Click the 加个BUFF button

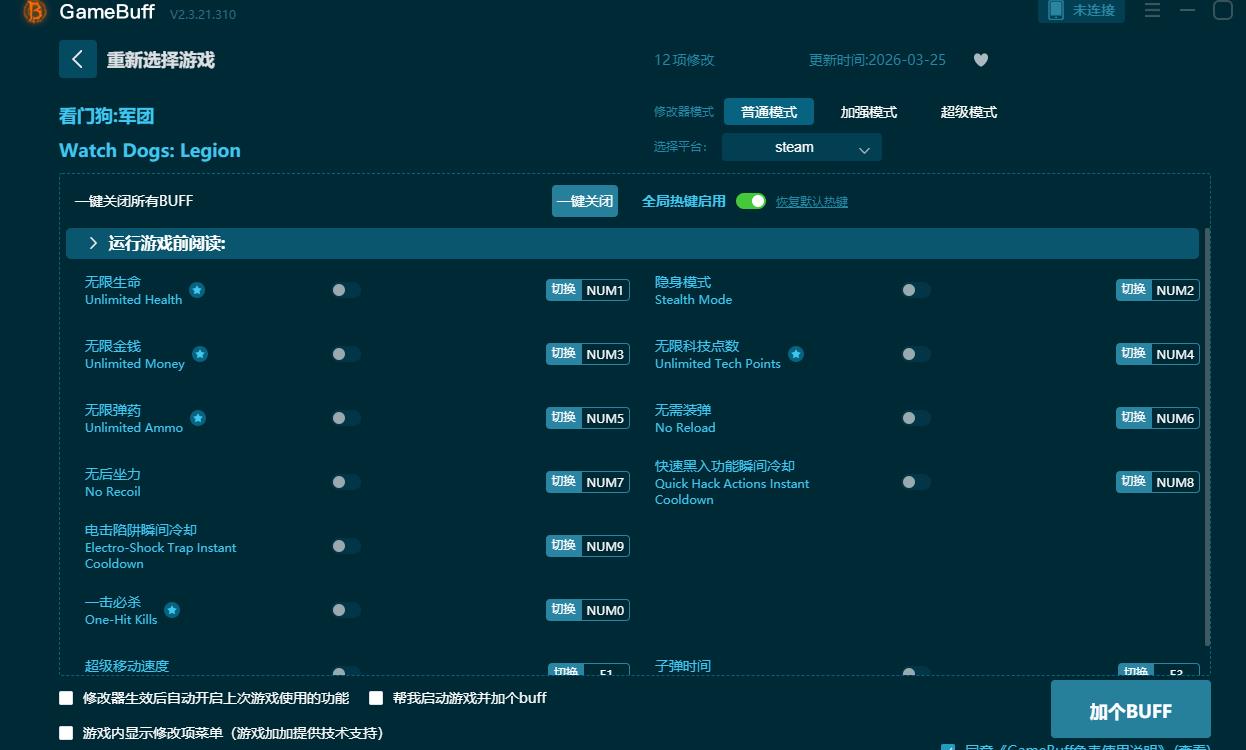click(1131, 710)
